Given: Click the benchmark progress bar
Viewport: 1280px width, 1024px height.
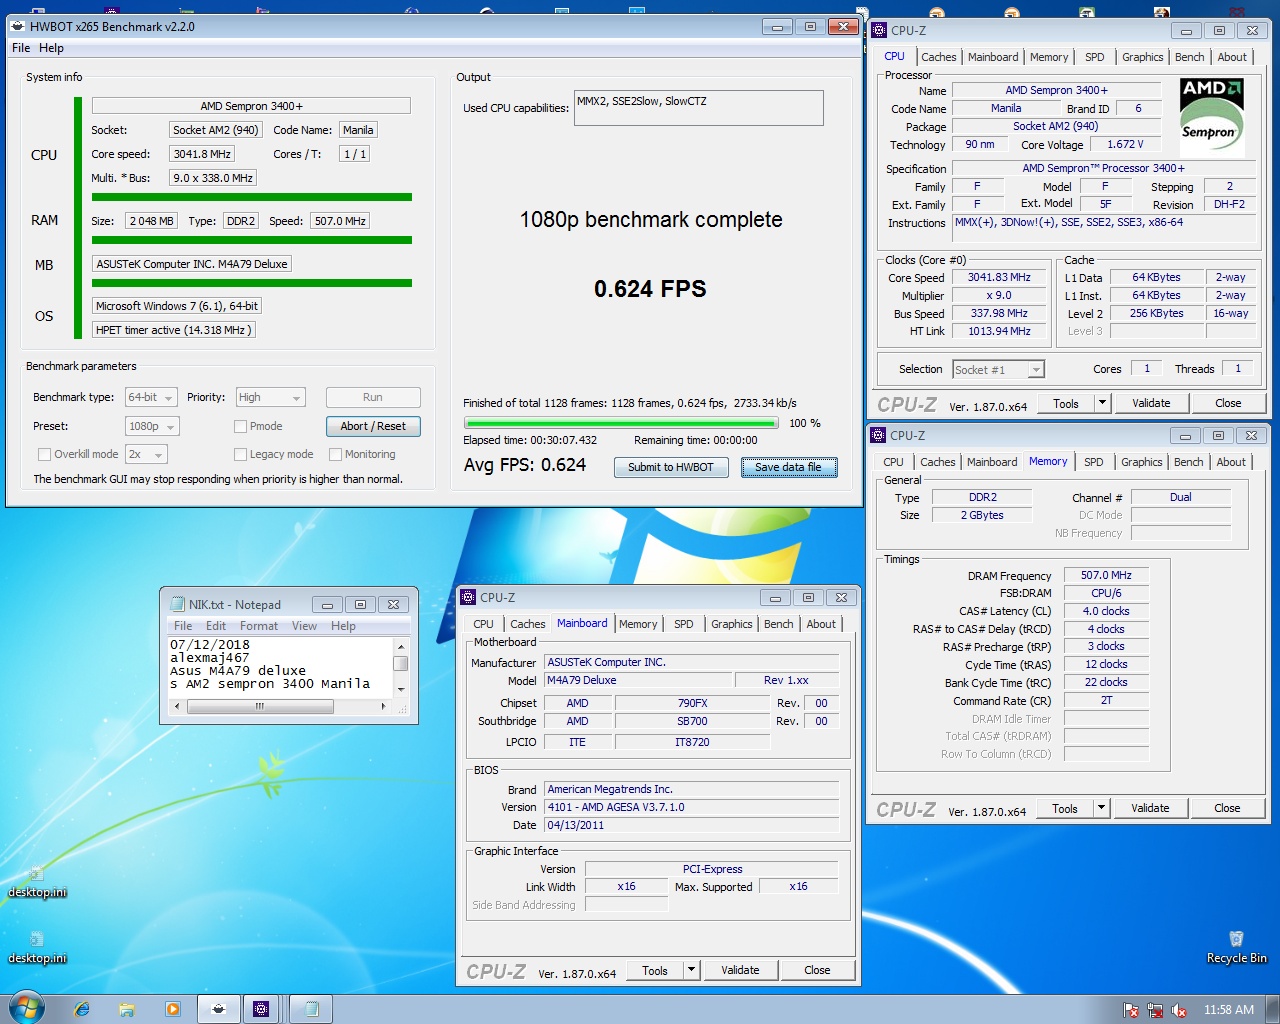Looking at the screenshot, I should click(620, 423).
